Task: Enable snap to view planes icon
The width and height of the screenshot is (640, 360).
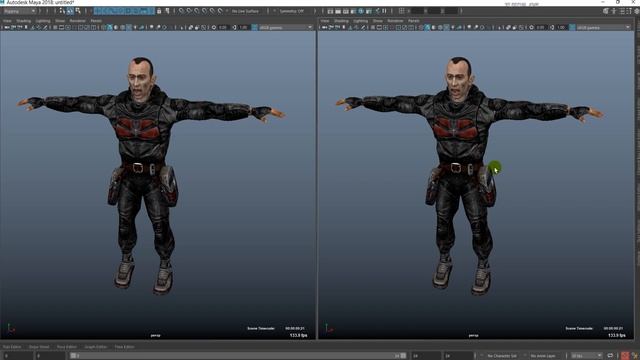Action: 212,11
